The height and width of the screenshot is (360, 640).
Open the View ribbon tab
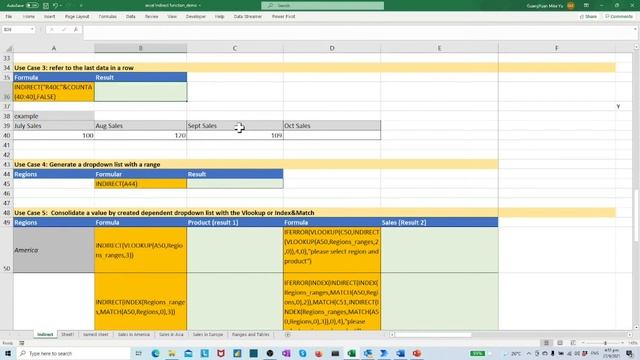[x=172, y=17]
